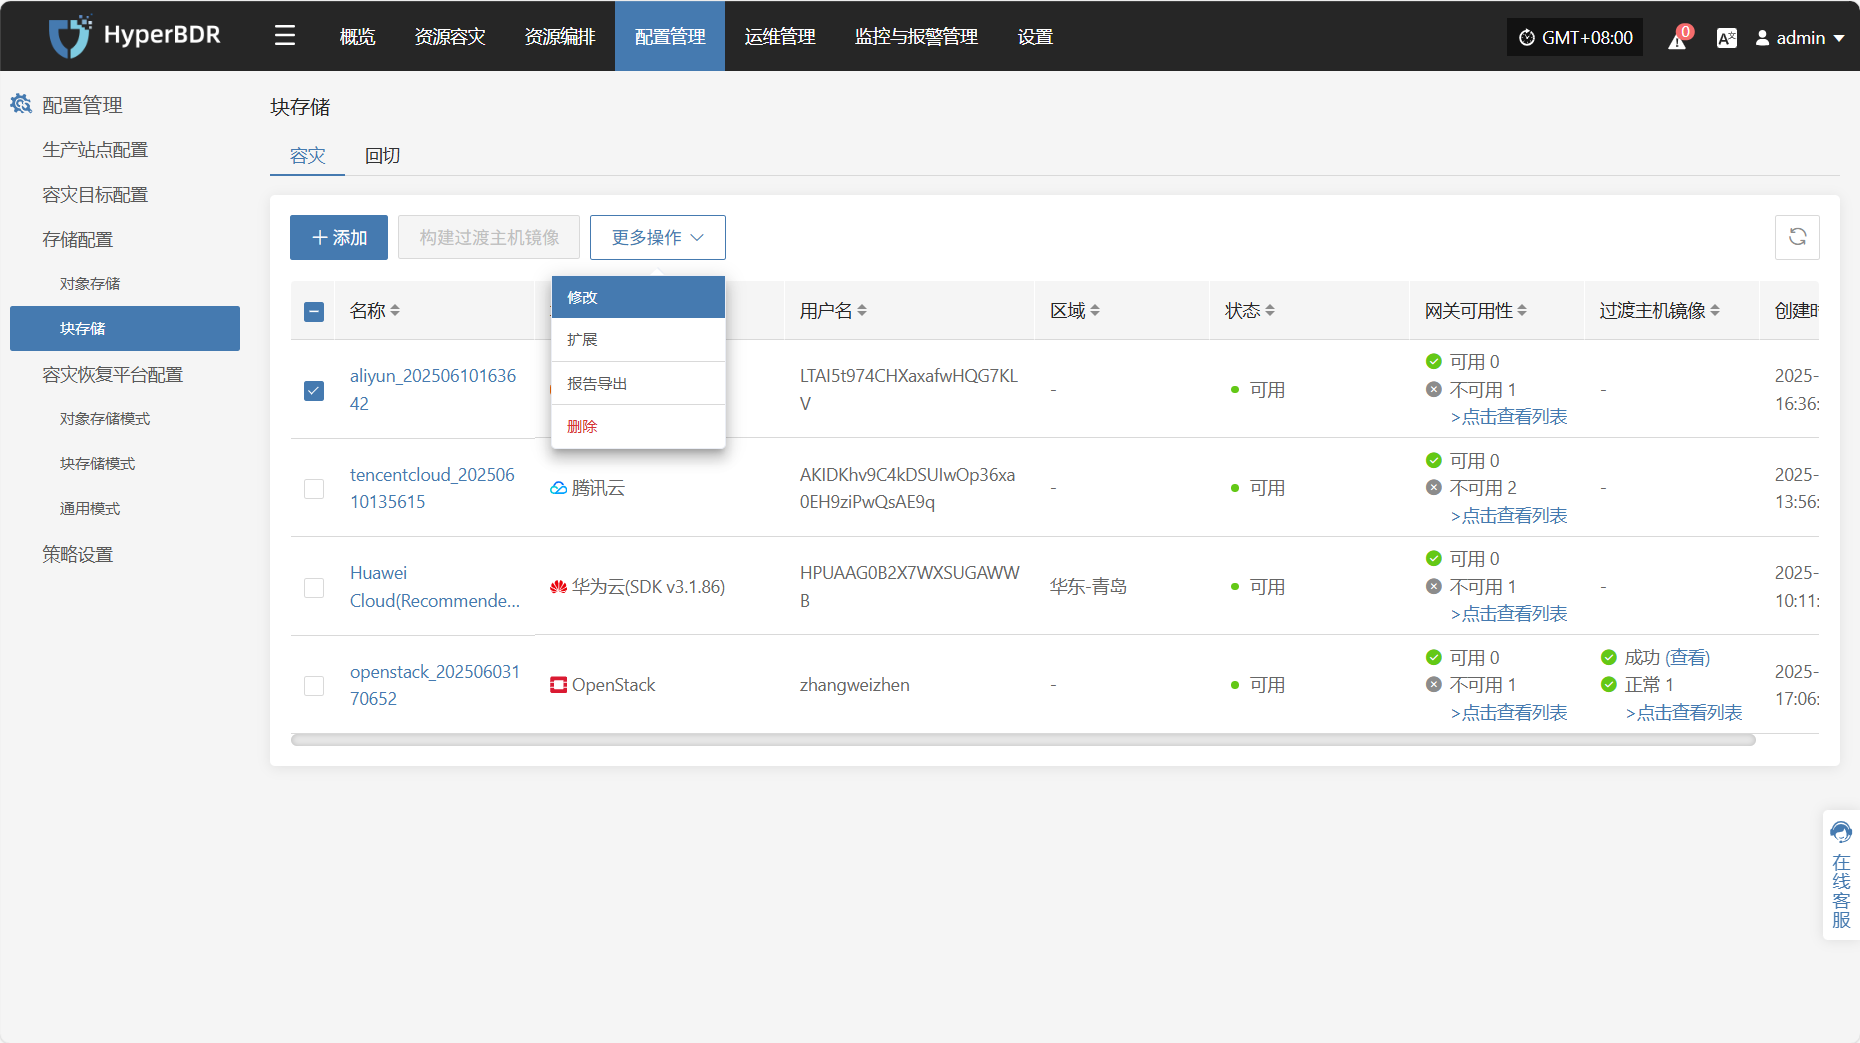Image resolution: width=1860 pixels, height=1043 pixels.
Task: Select 报告导出 from the dropdown menu
Action: coord(638,383)
